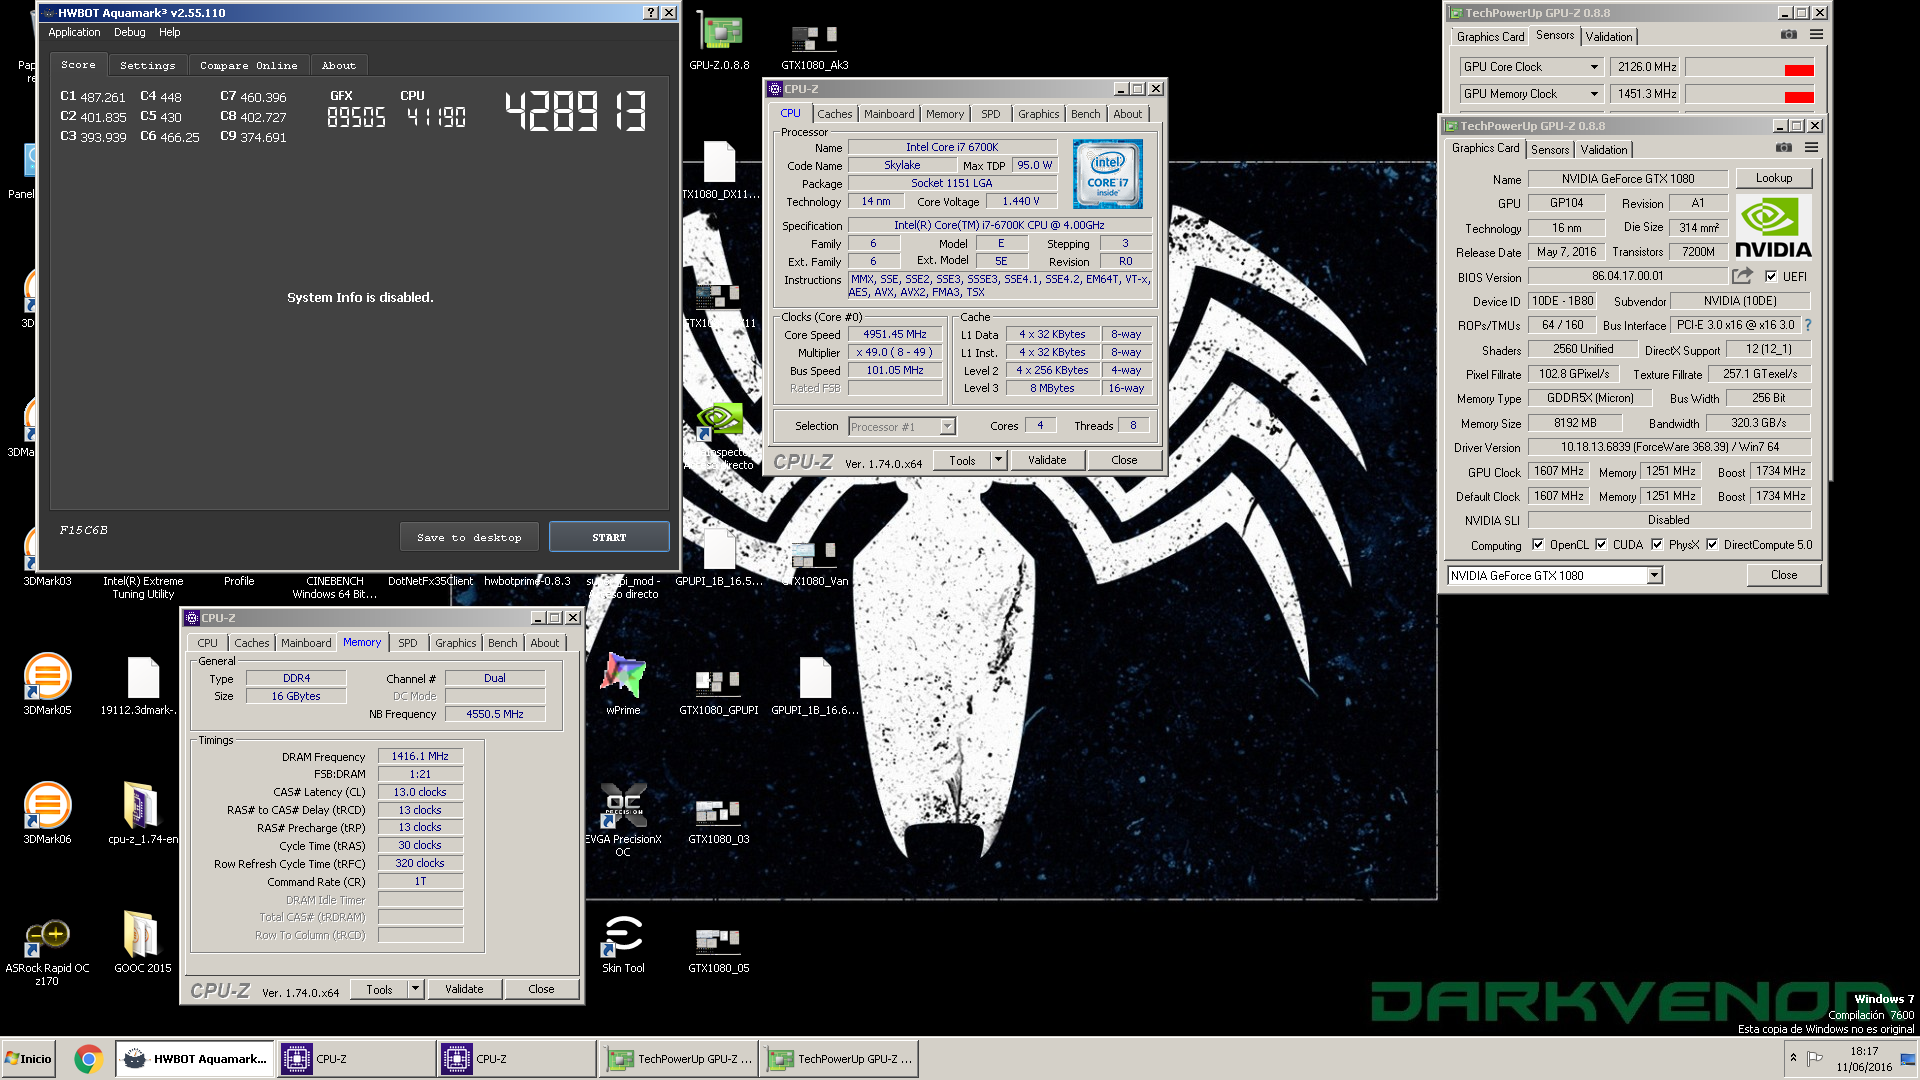
Task: Open the 19112.3dmark file icon
Action: pos(142,684)
